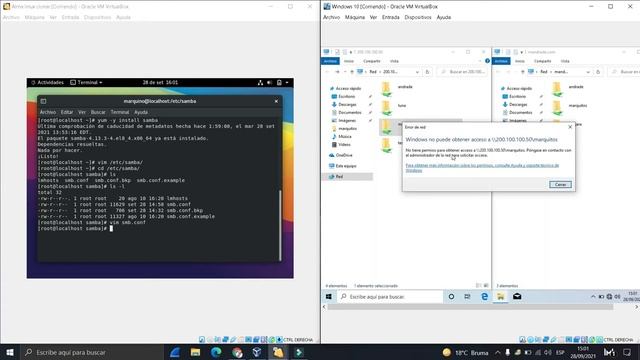Click the search box Buscar en 200.100 in Explorer
The image size is (640, 360).
[462, 72]
